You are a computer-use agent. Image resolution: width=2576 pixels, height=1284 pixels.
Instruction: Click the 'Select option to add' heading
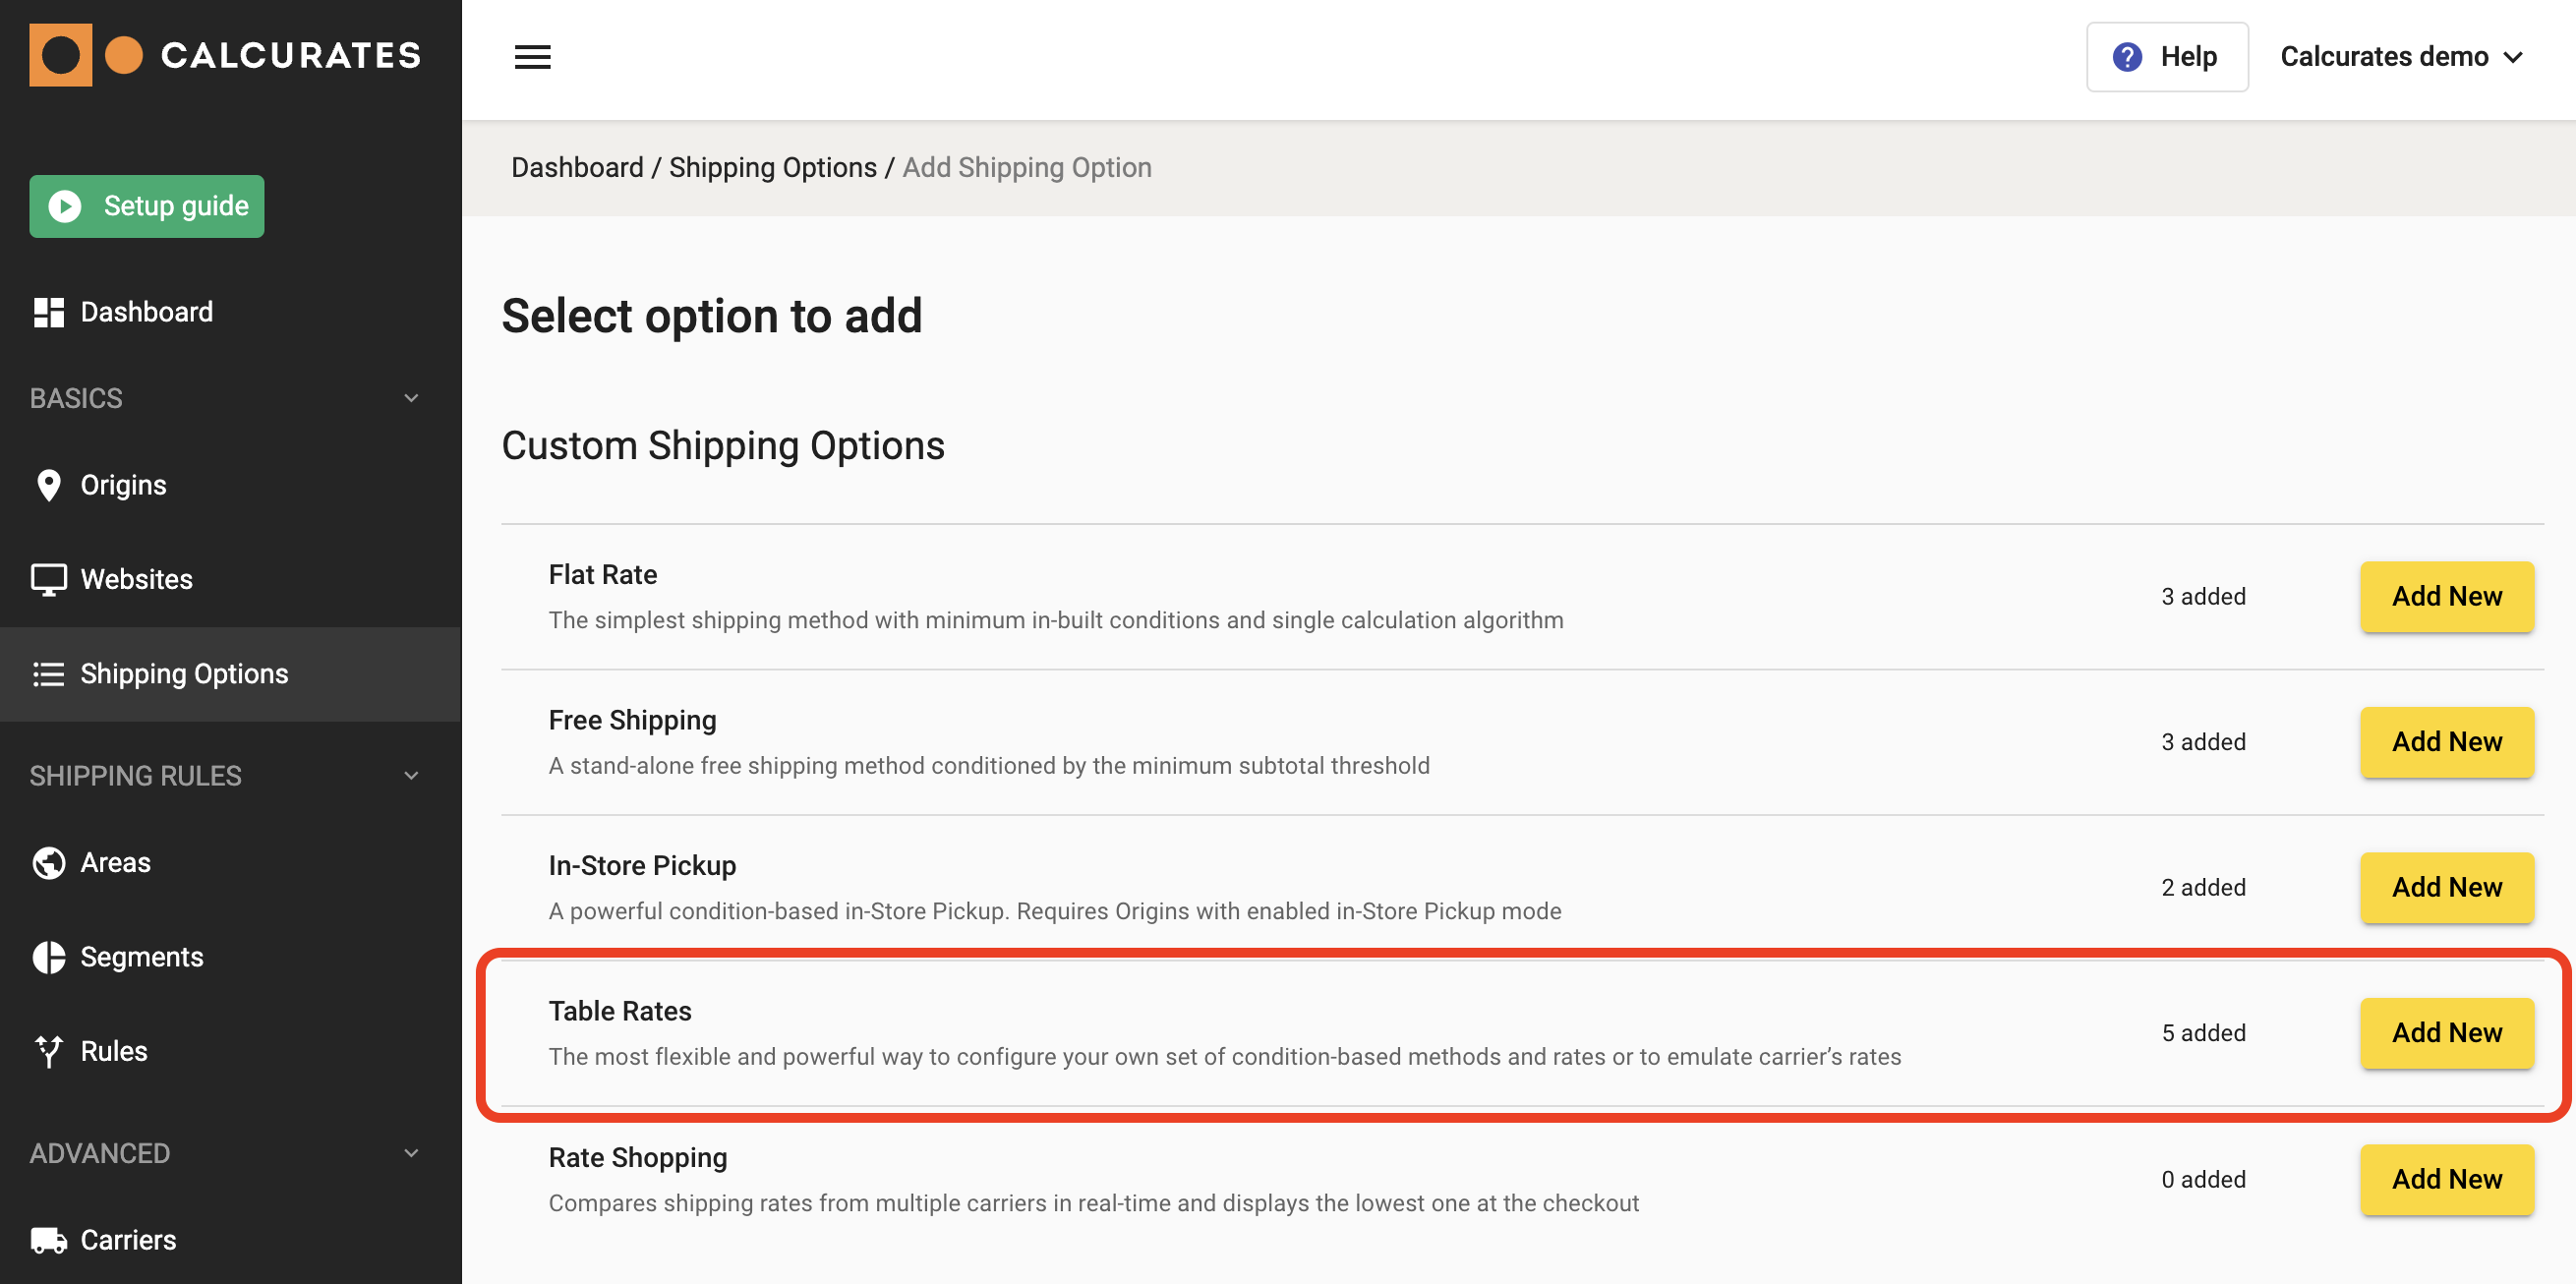coord(712,316)
